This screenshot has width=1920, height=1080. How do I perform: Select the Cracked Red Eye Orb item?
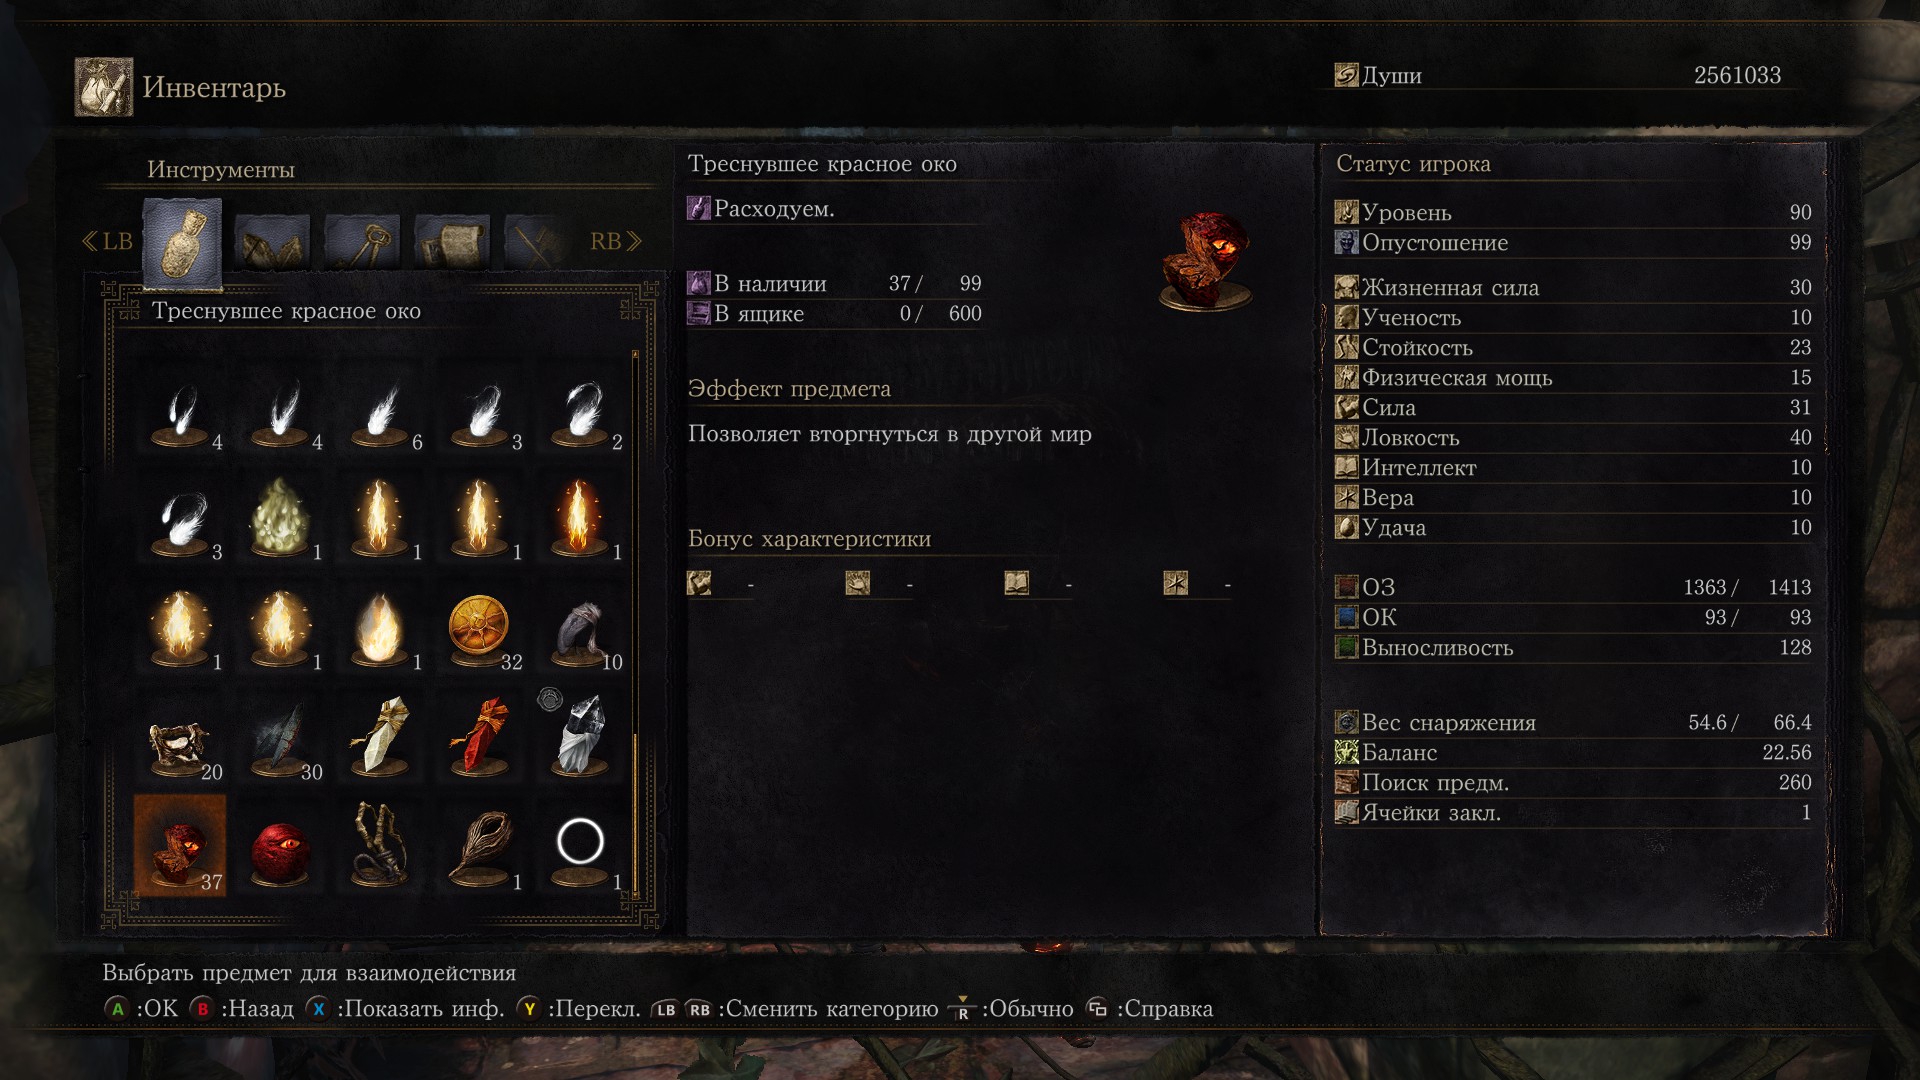coord(180,846)
